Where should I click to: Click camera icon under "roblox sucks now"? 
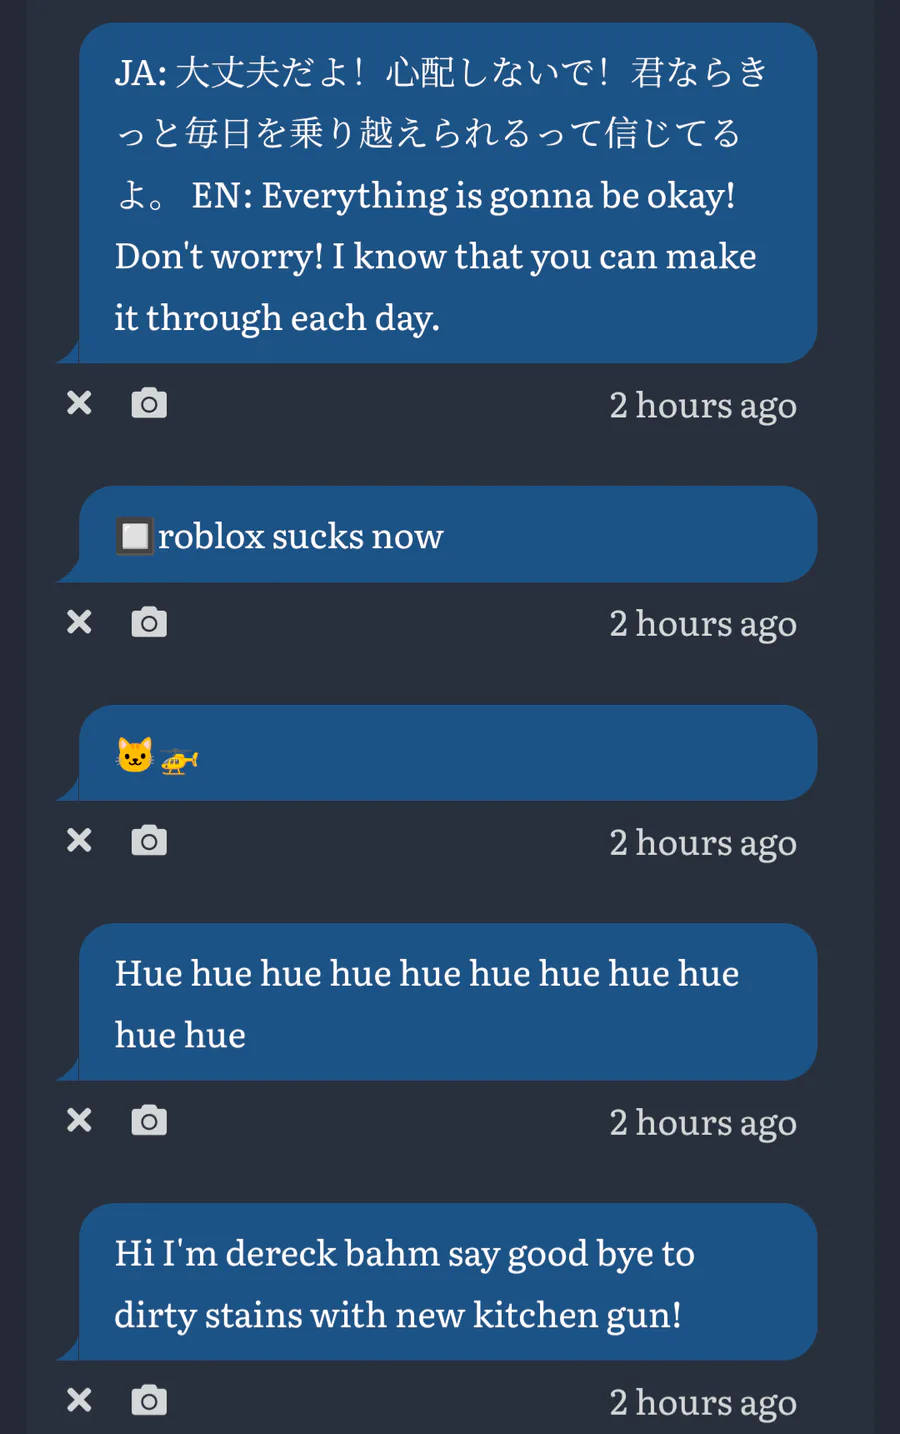point(149,622)
